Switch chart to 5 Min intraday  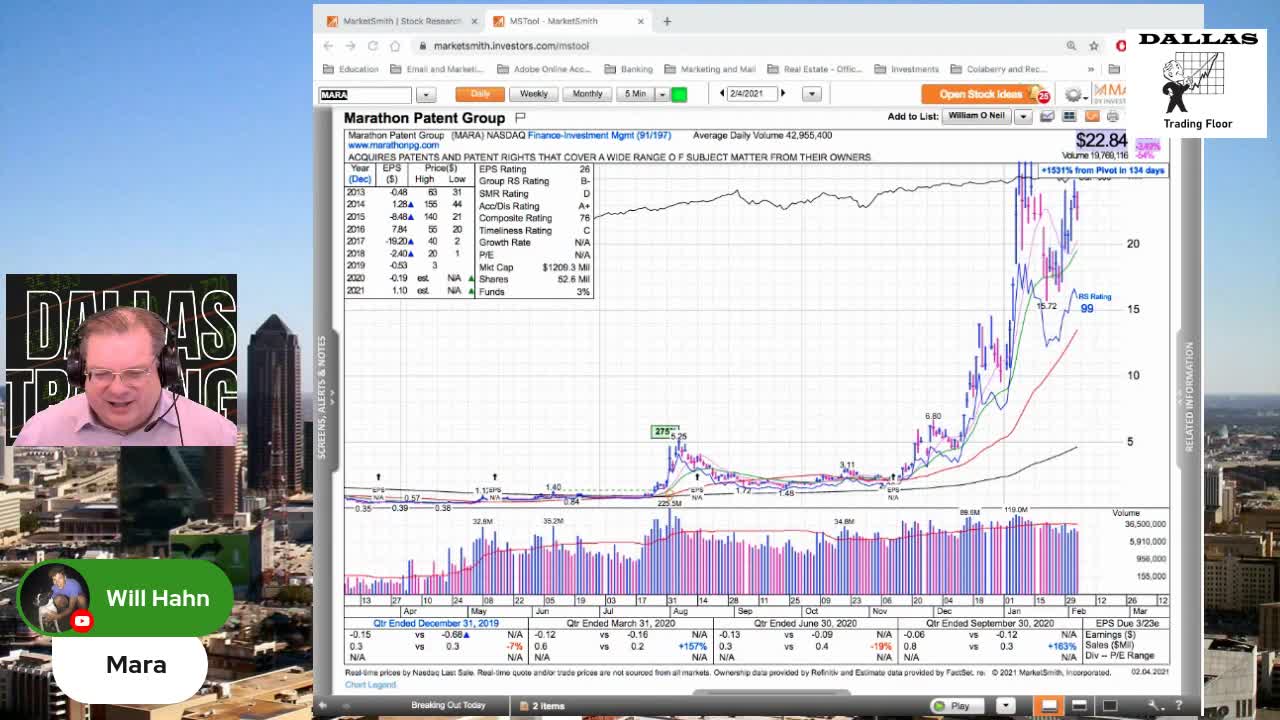(635, 94)
